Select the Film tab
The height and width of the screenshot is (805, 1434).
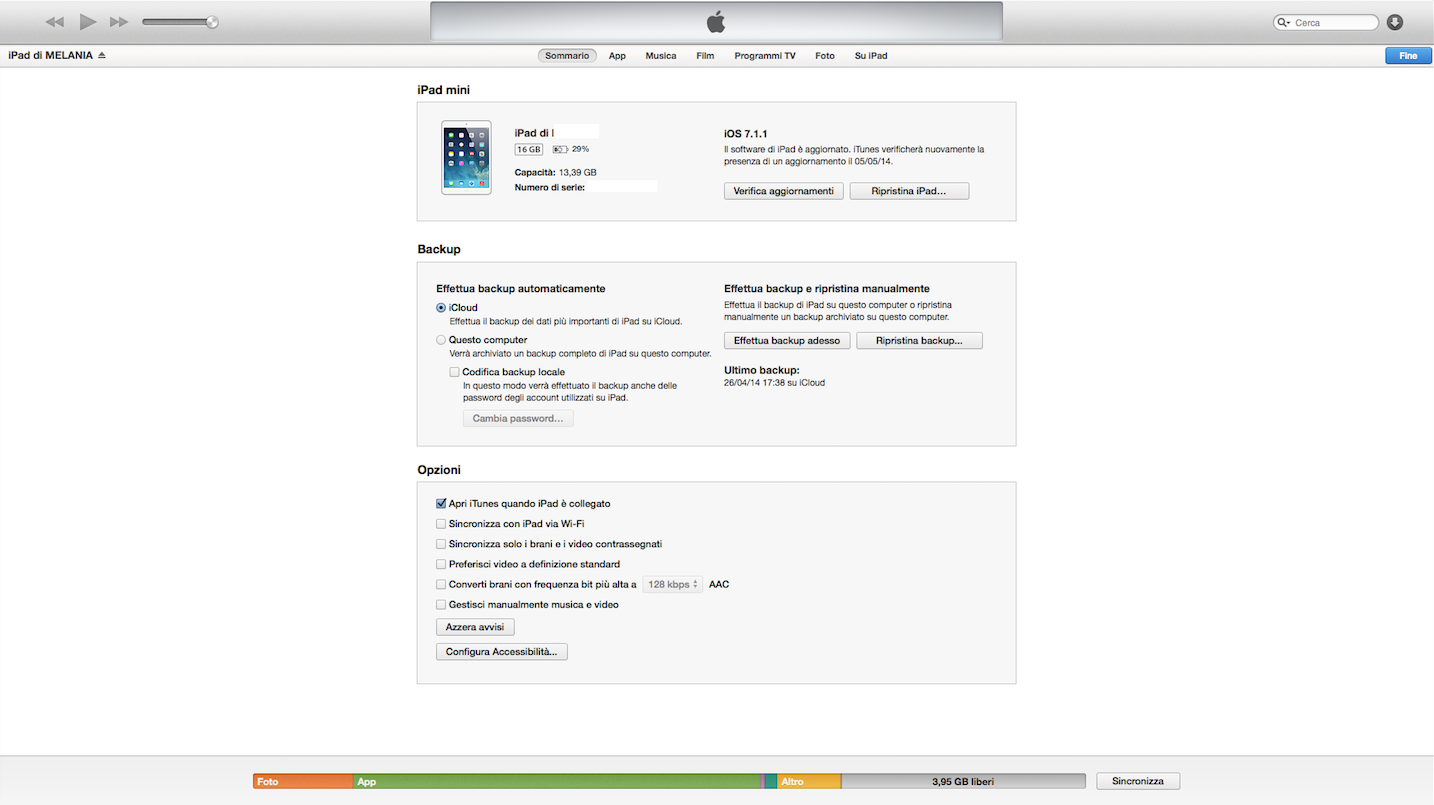click(x=705, y=56)
